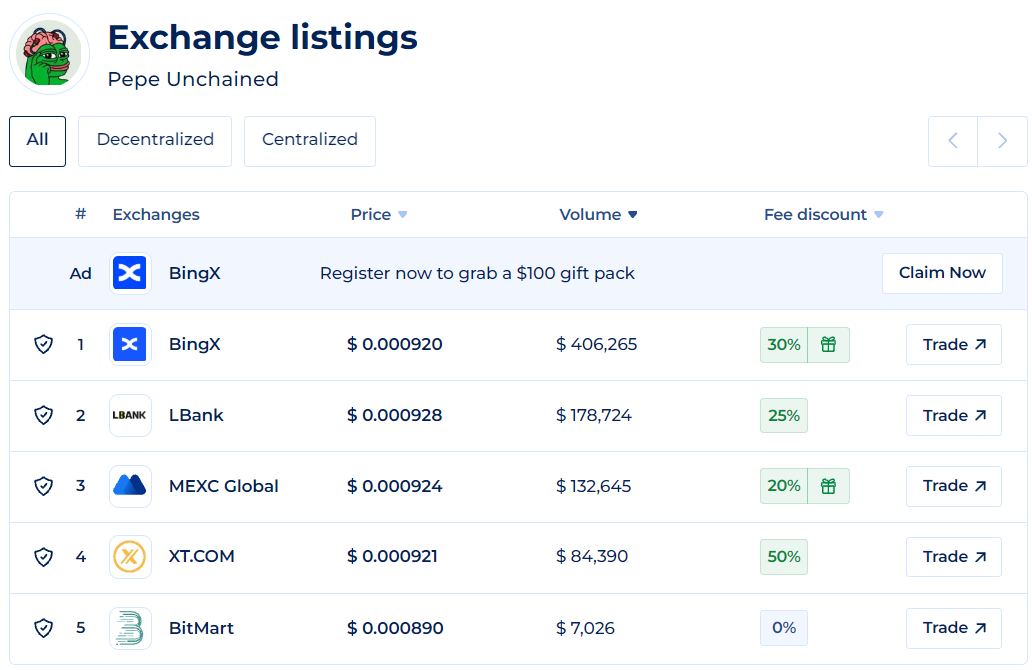This screenshot has height=670, width=1032.
Task: Click the XT.COM exchange logo
Action: (x=130, y=557)
